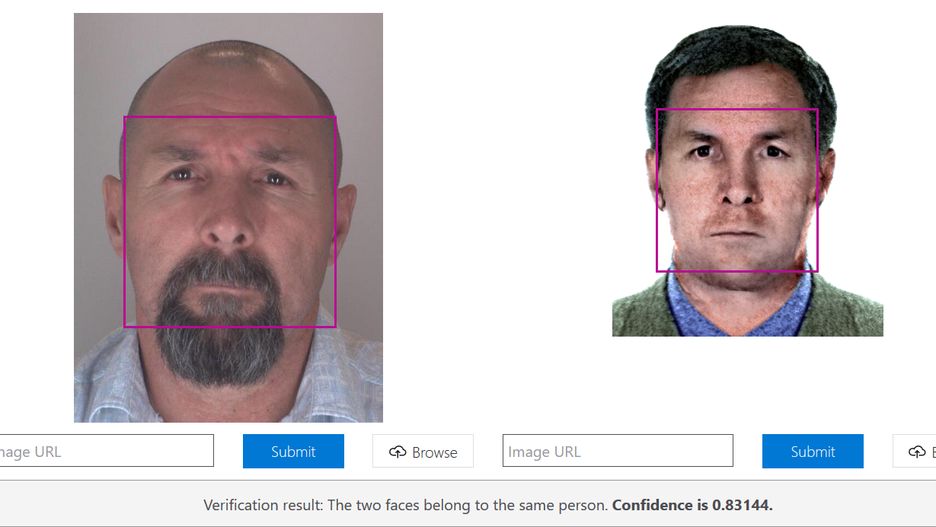
Task: Select the dark-haired man composite image
Action: click(x=747, y=180)
